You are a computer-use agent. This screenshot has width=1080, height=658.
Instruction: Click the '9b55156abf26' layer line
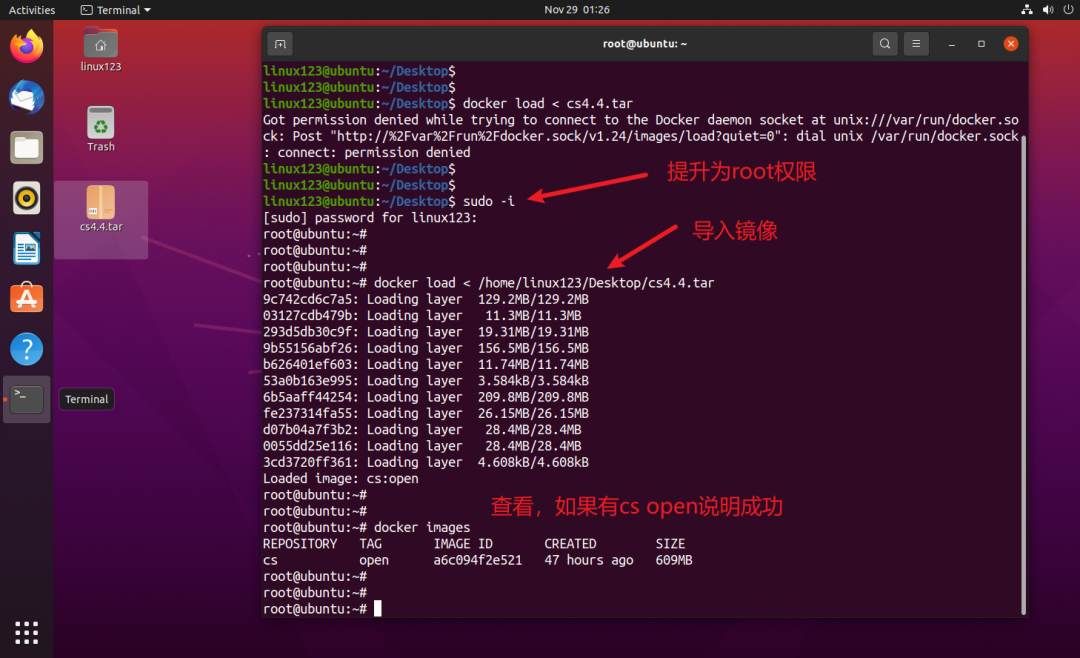click(x=426, y=348)
